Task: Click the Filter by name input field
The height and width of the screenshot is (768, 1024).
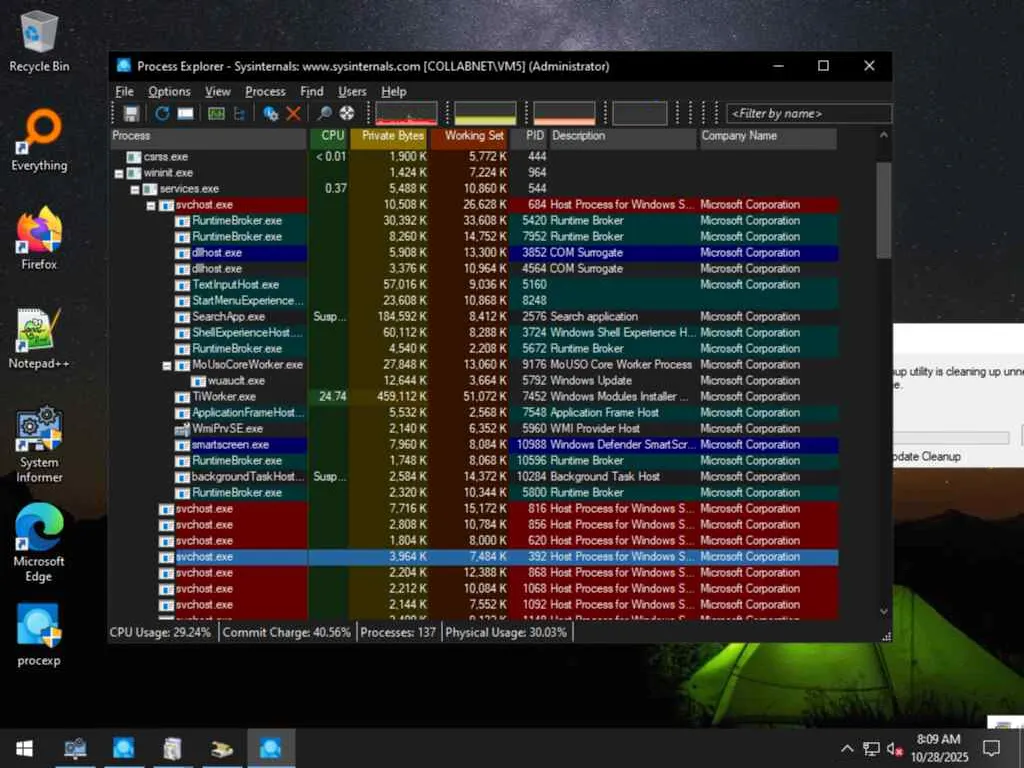Action: tap(808, 114)
